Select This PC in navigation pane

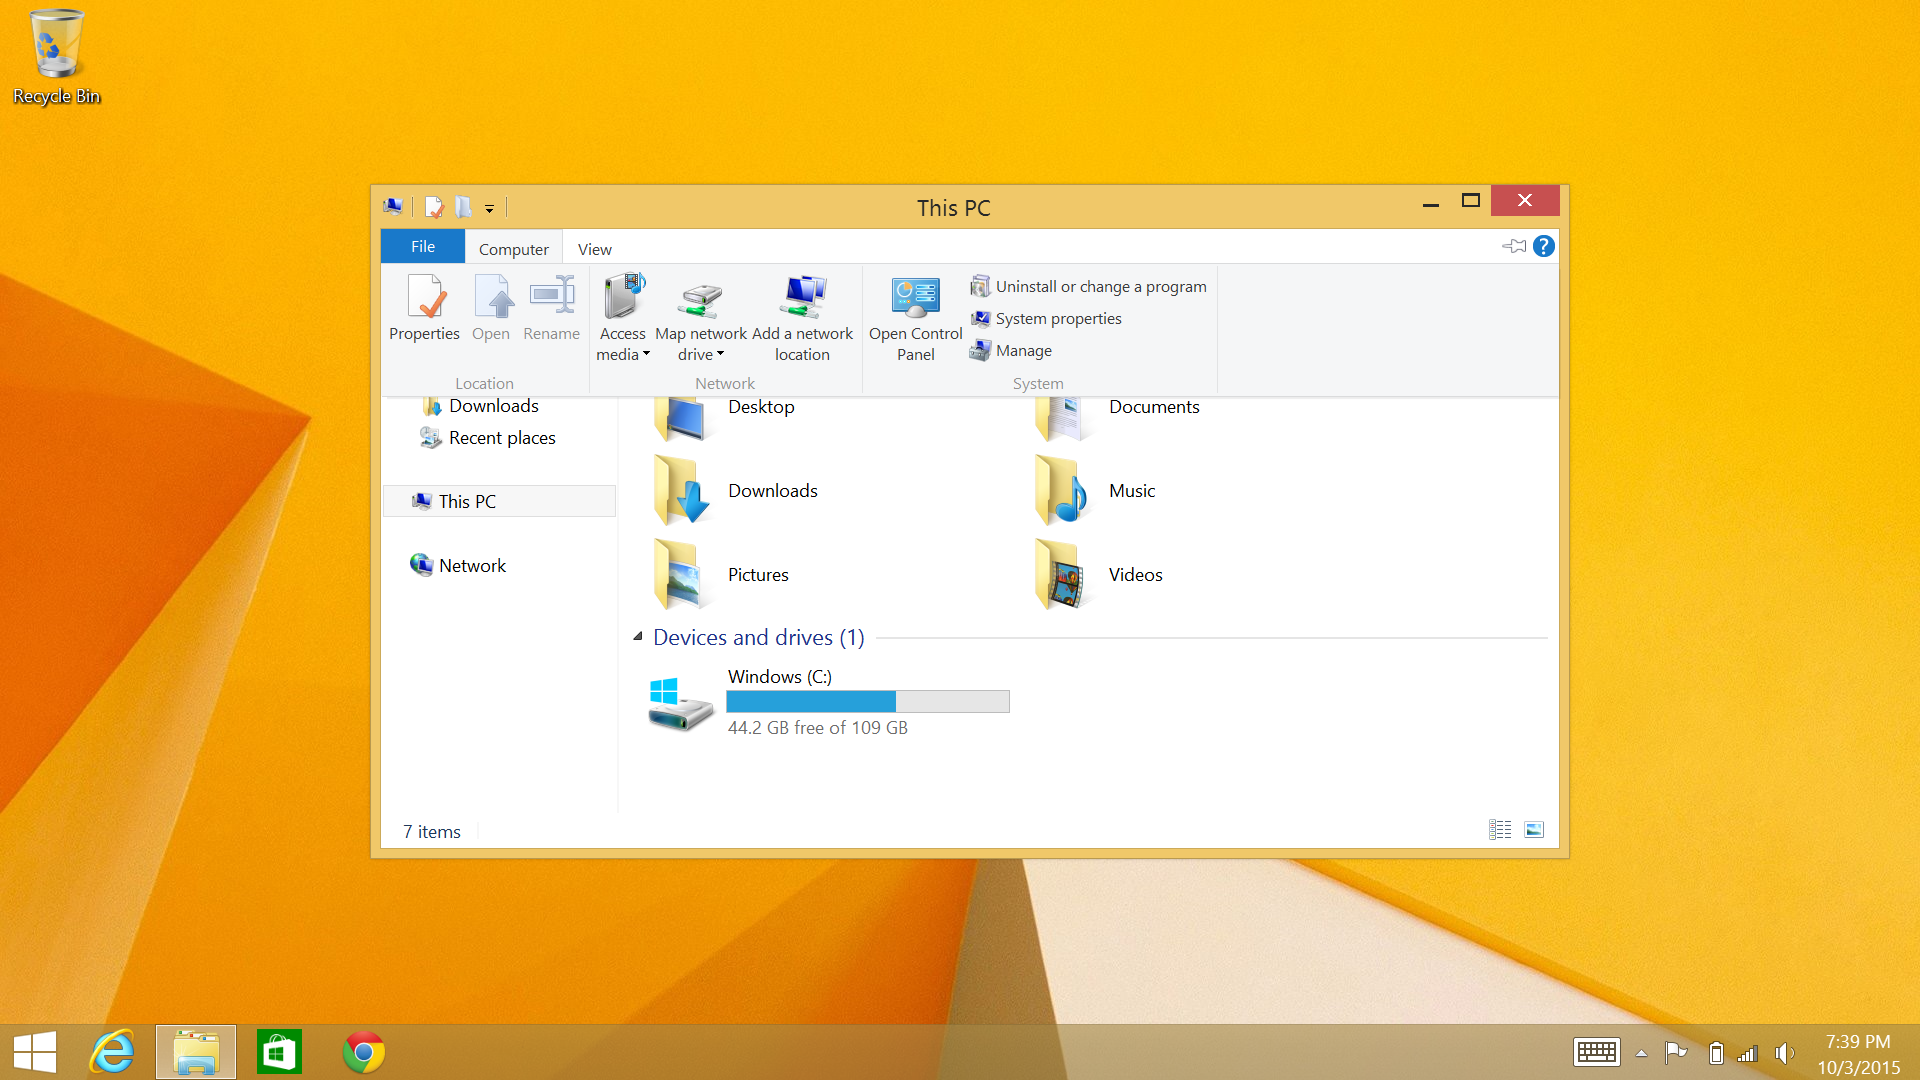pos(499,501)
